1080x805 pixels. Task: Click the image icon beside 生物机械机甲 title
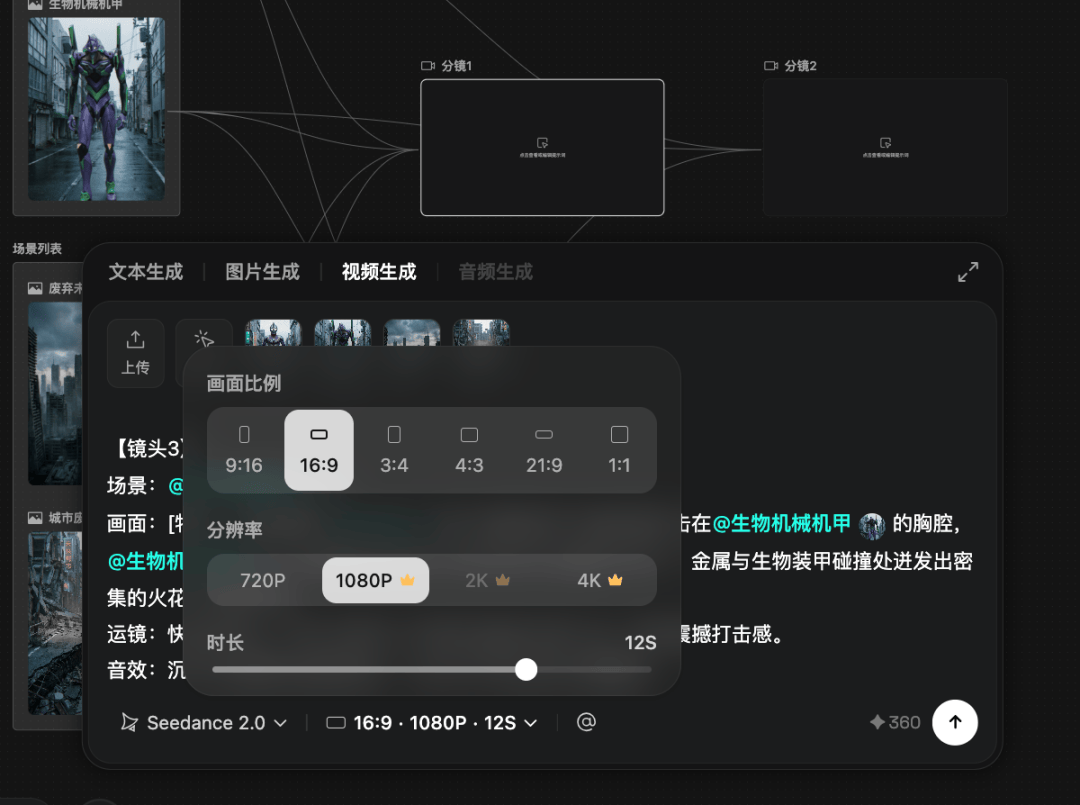pos(35,4)
